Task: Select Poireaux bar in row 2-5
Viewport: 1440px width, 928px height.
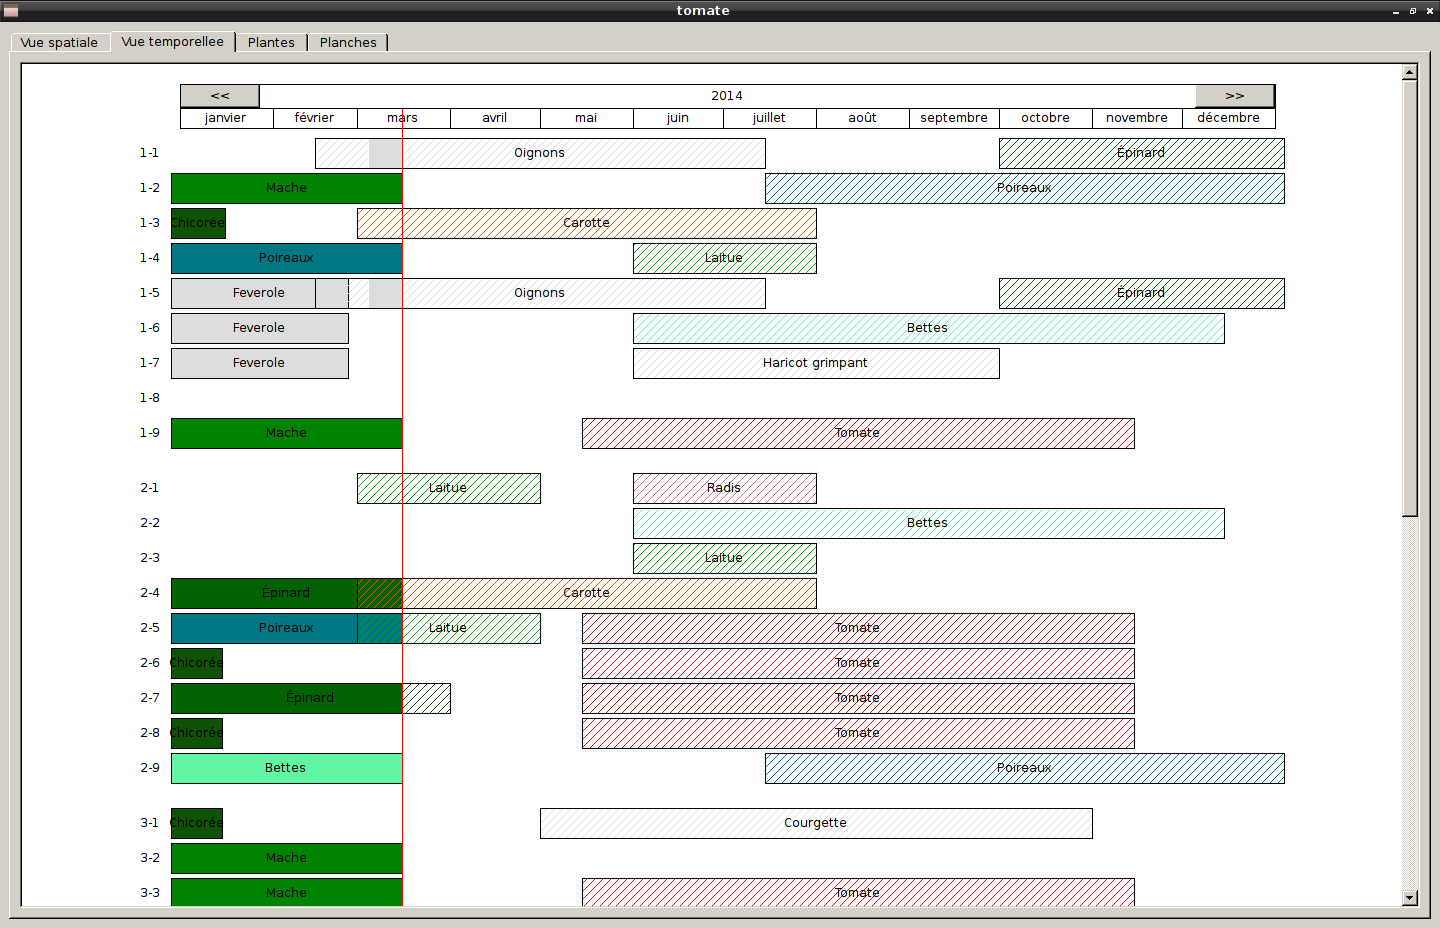Action: point(286,628)
